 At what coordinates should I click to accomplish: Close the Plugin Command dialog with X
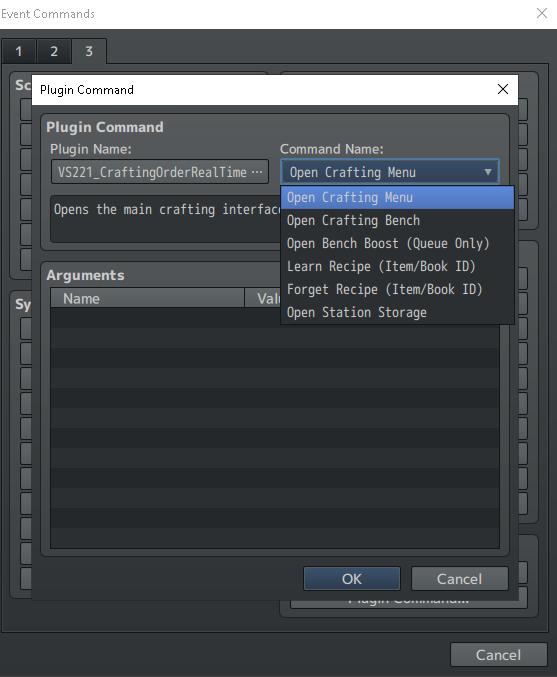pyautogui.click(x=503, y=89)
